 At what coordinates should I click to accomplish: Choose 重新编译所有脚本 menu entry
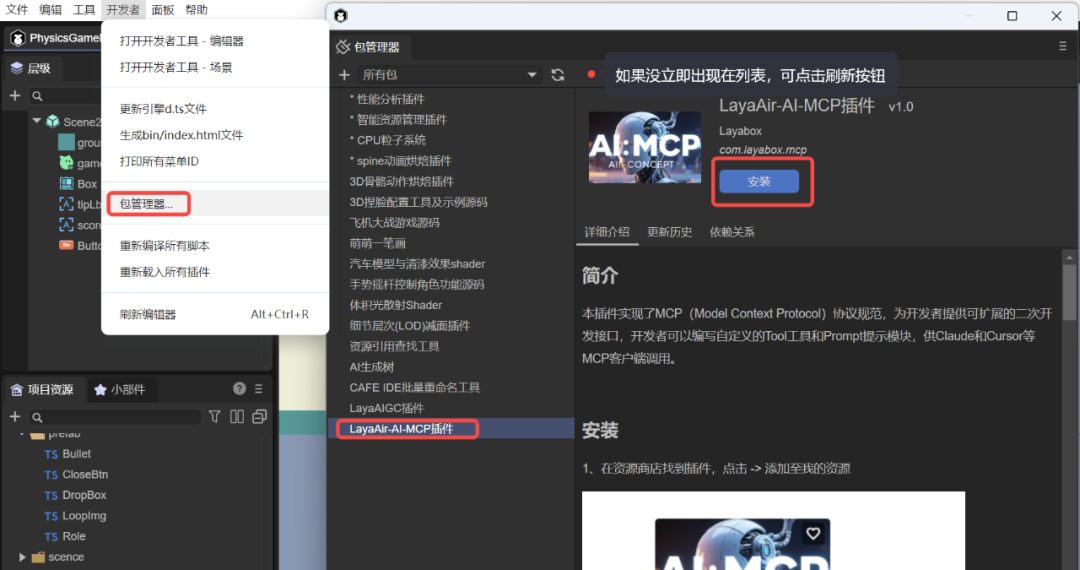click(x=215, y=246)
